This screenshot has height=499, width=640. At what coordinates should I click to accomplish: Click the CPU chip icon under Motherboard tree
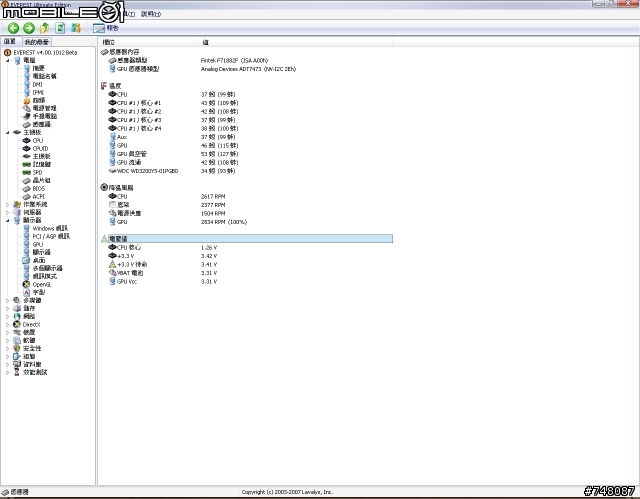coord(27,140)
